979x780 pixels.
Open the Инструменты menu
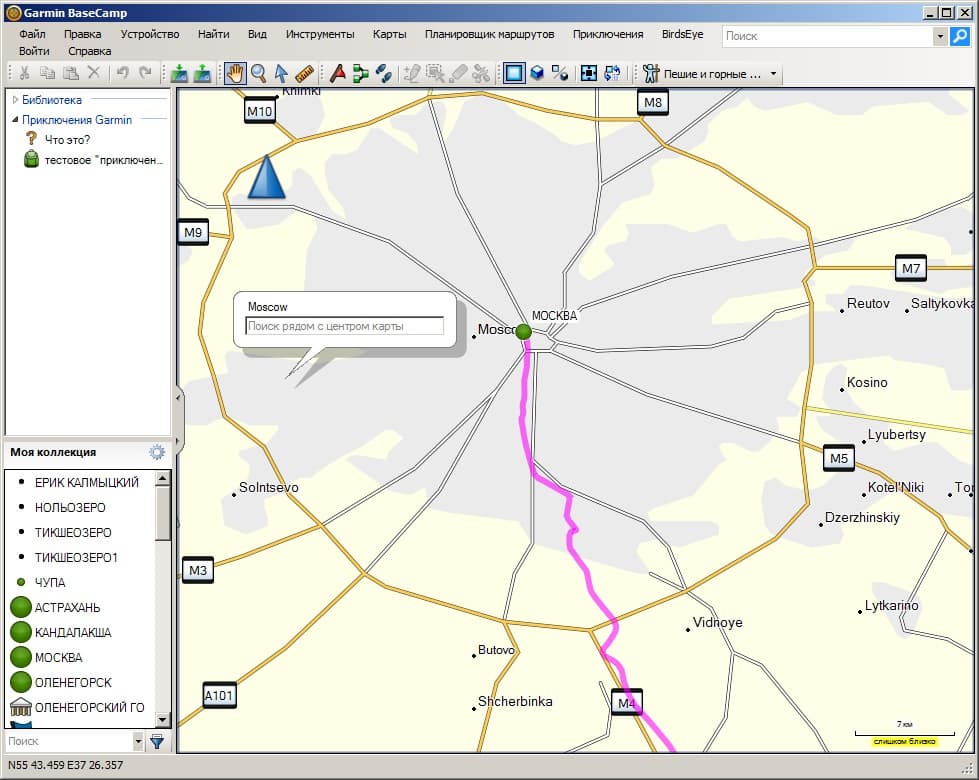[320, 34]
